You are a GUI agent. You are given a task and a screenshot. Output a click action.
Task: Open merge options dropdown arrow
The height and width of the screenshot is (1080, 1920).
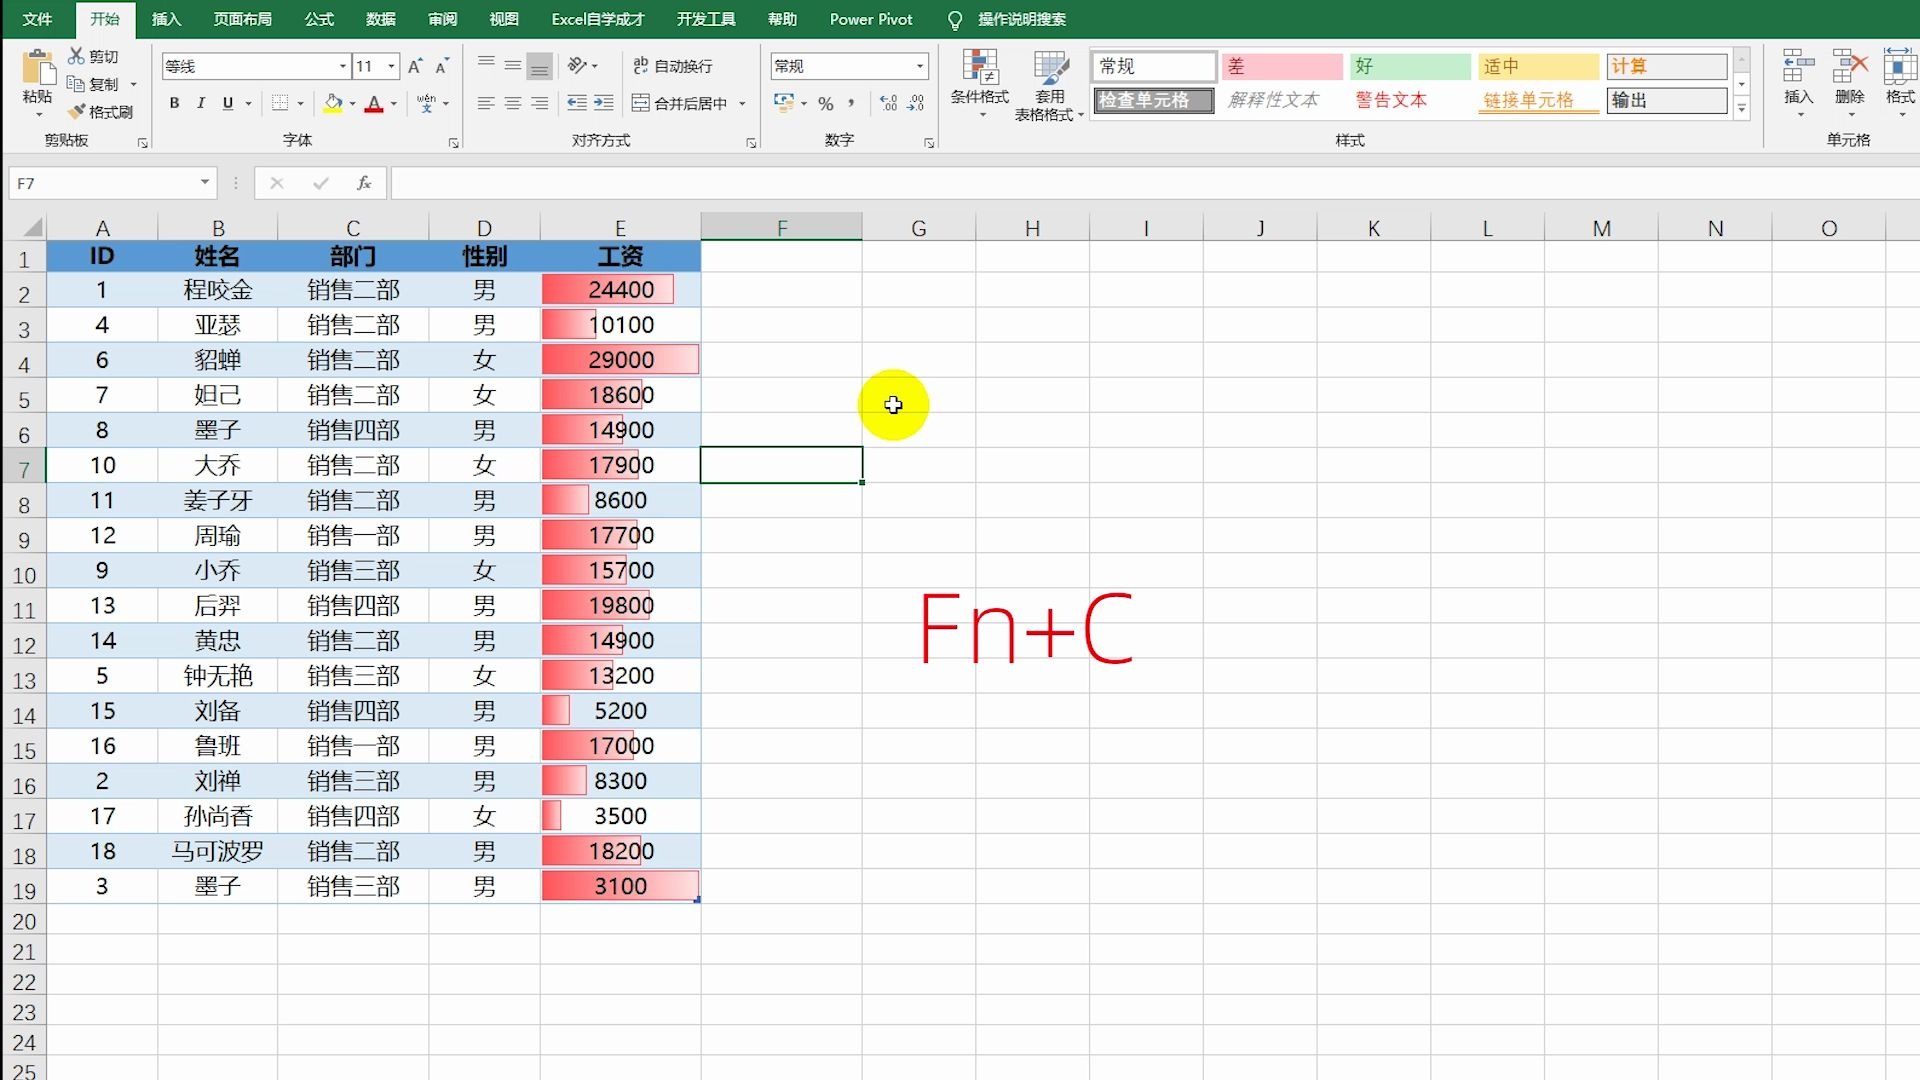click(x=742, y=103)
